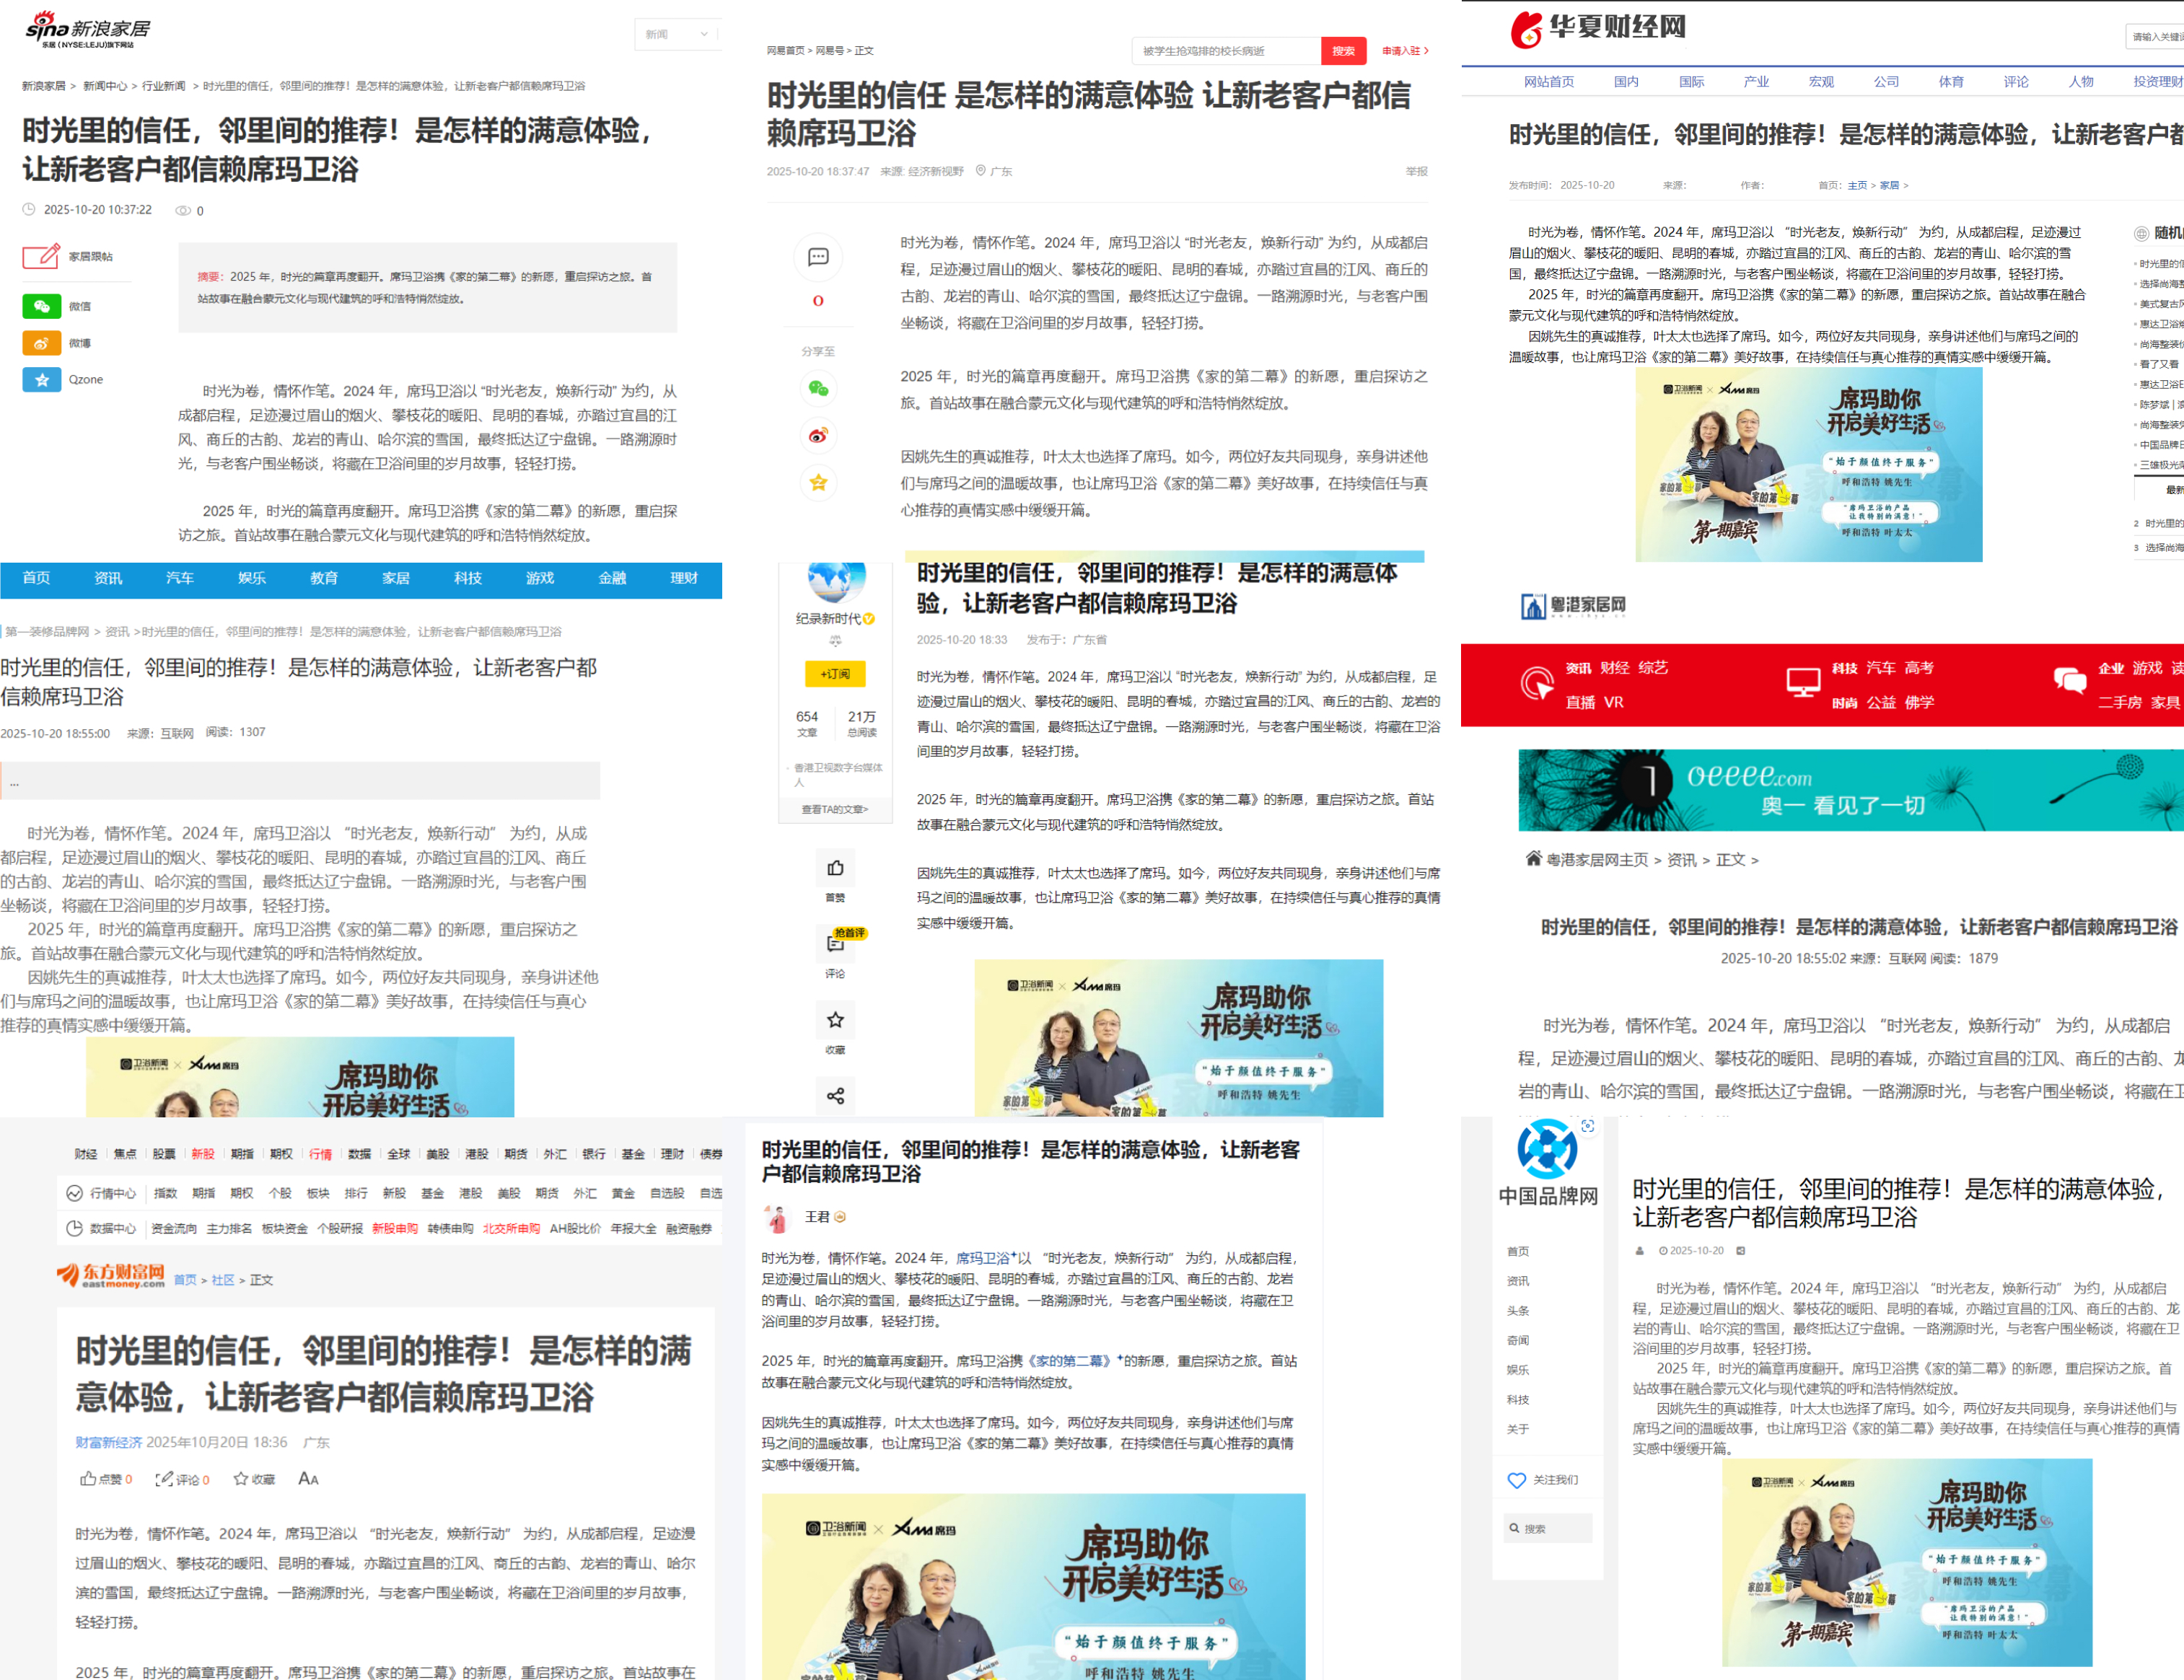Click the share nodes icon below 收藏
Image resolution: width=2184 pixels, height=1680 pixels.
(835, 1096)
